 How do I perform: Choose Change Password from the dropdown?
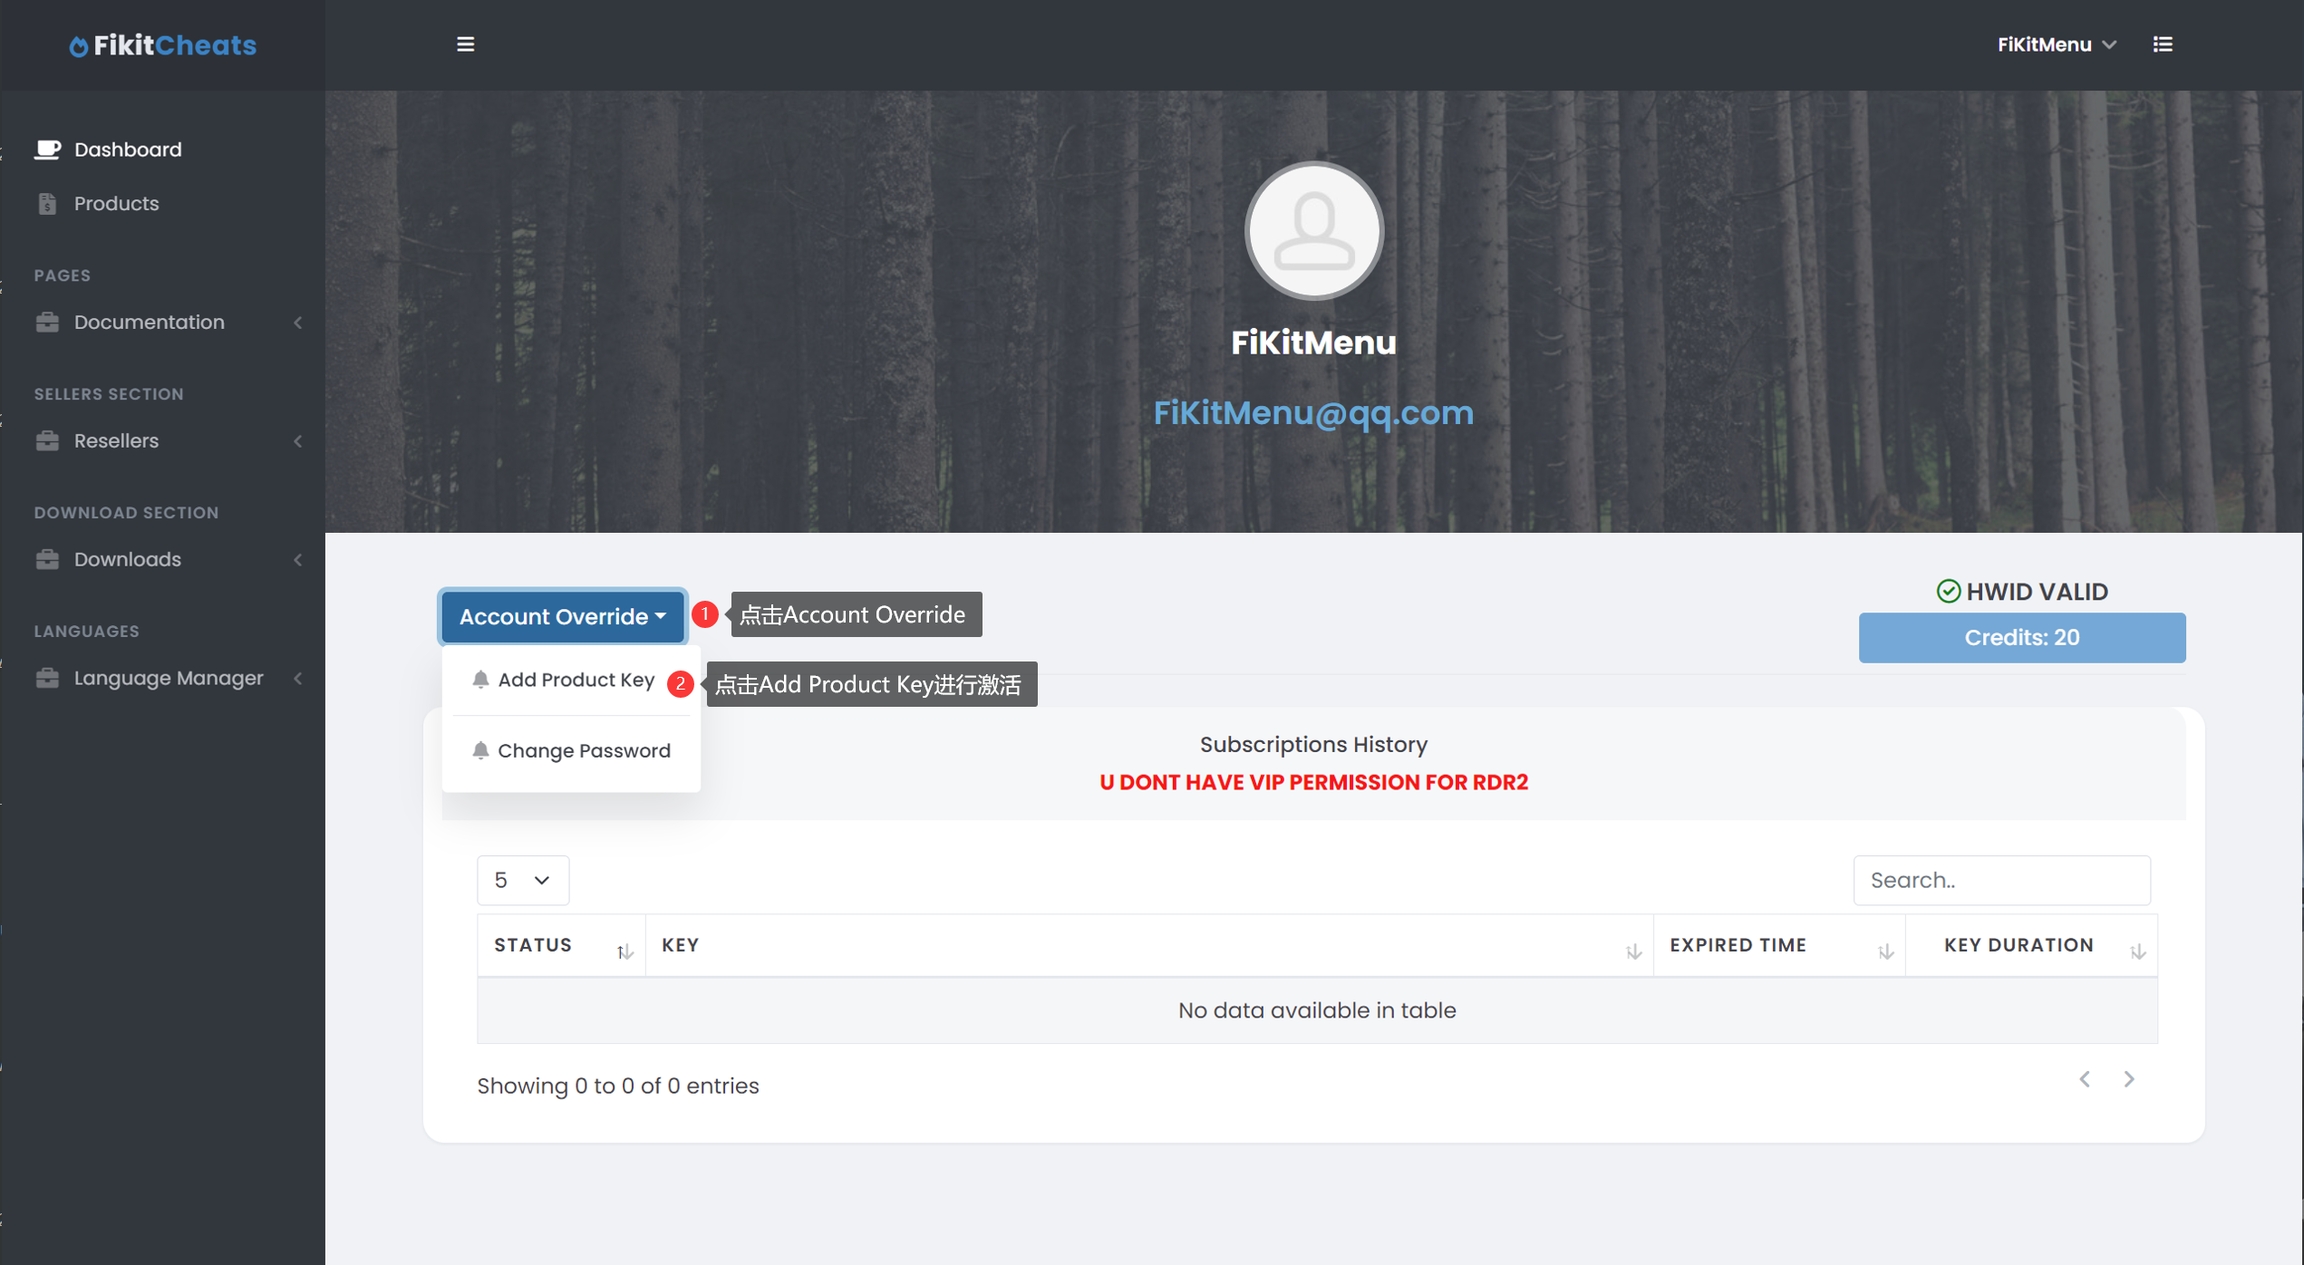(584, 751)
